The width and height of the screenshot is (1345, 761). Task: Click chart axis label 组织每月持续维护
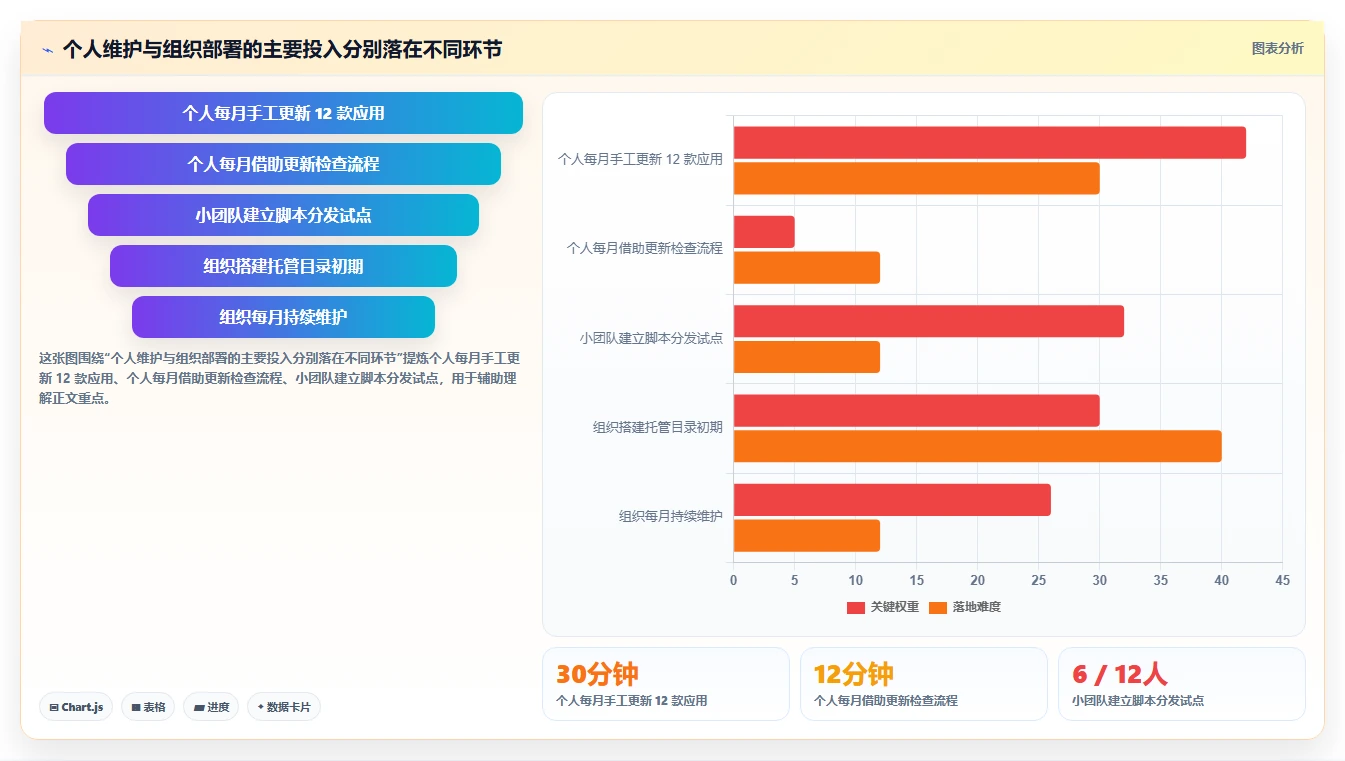(671, 517)
